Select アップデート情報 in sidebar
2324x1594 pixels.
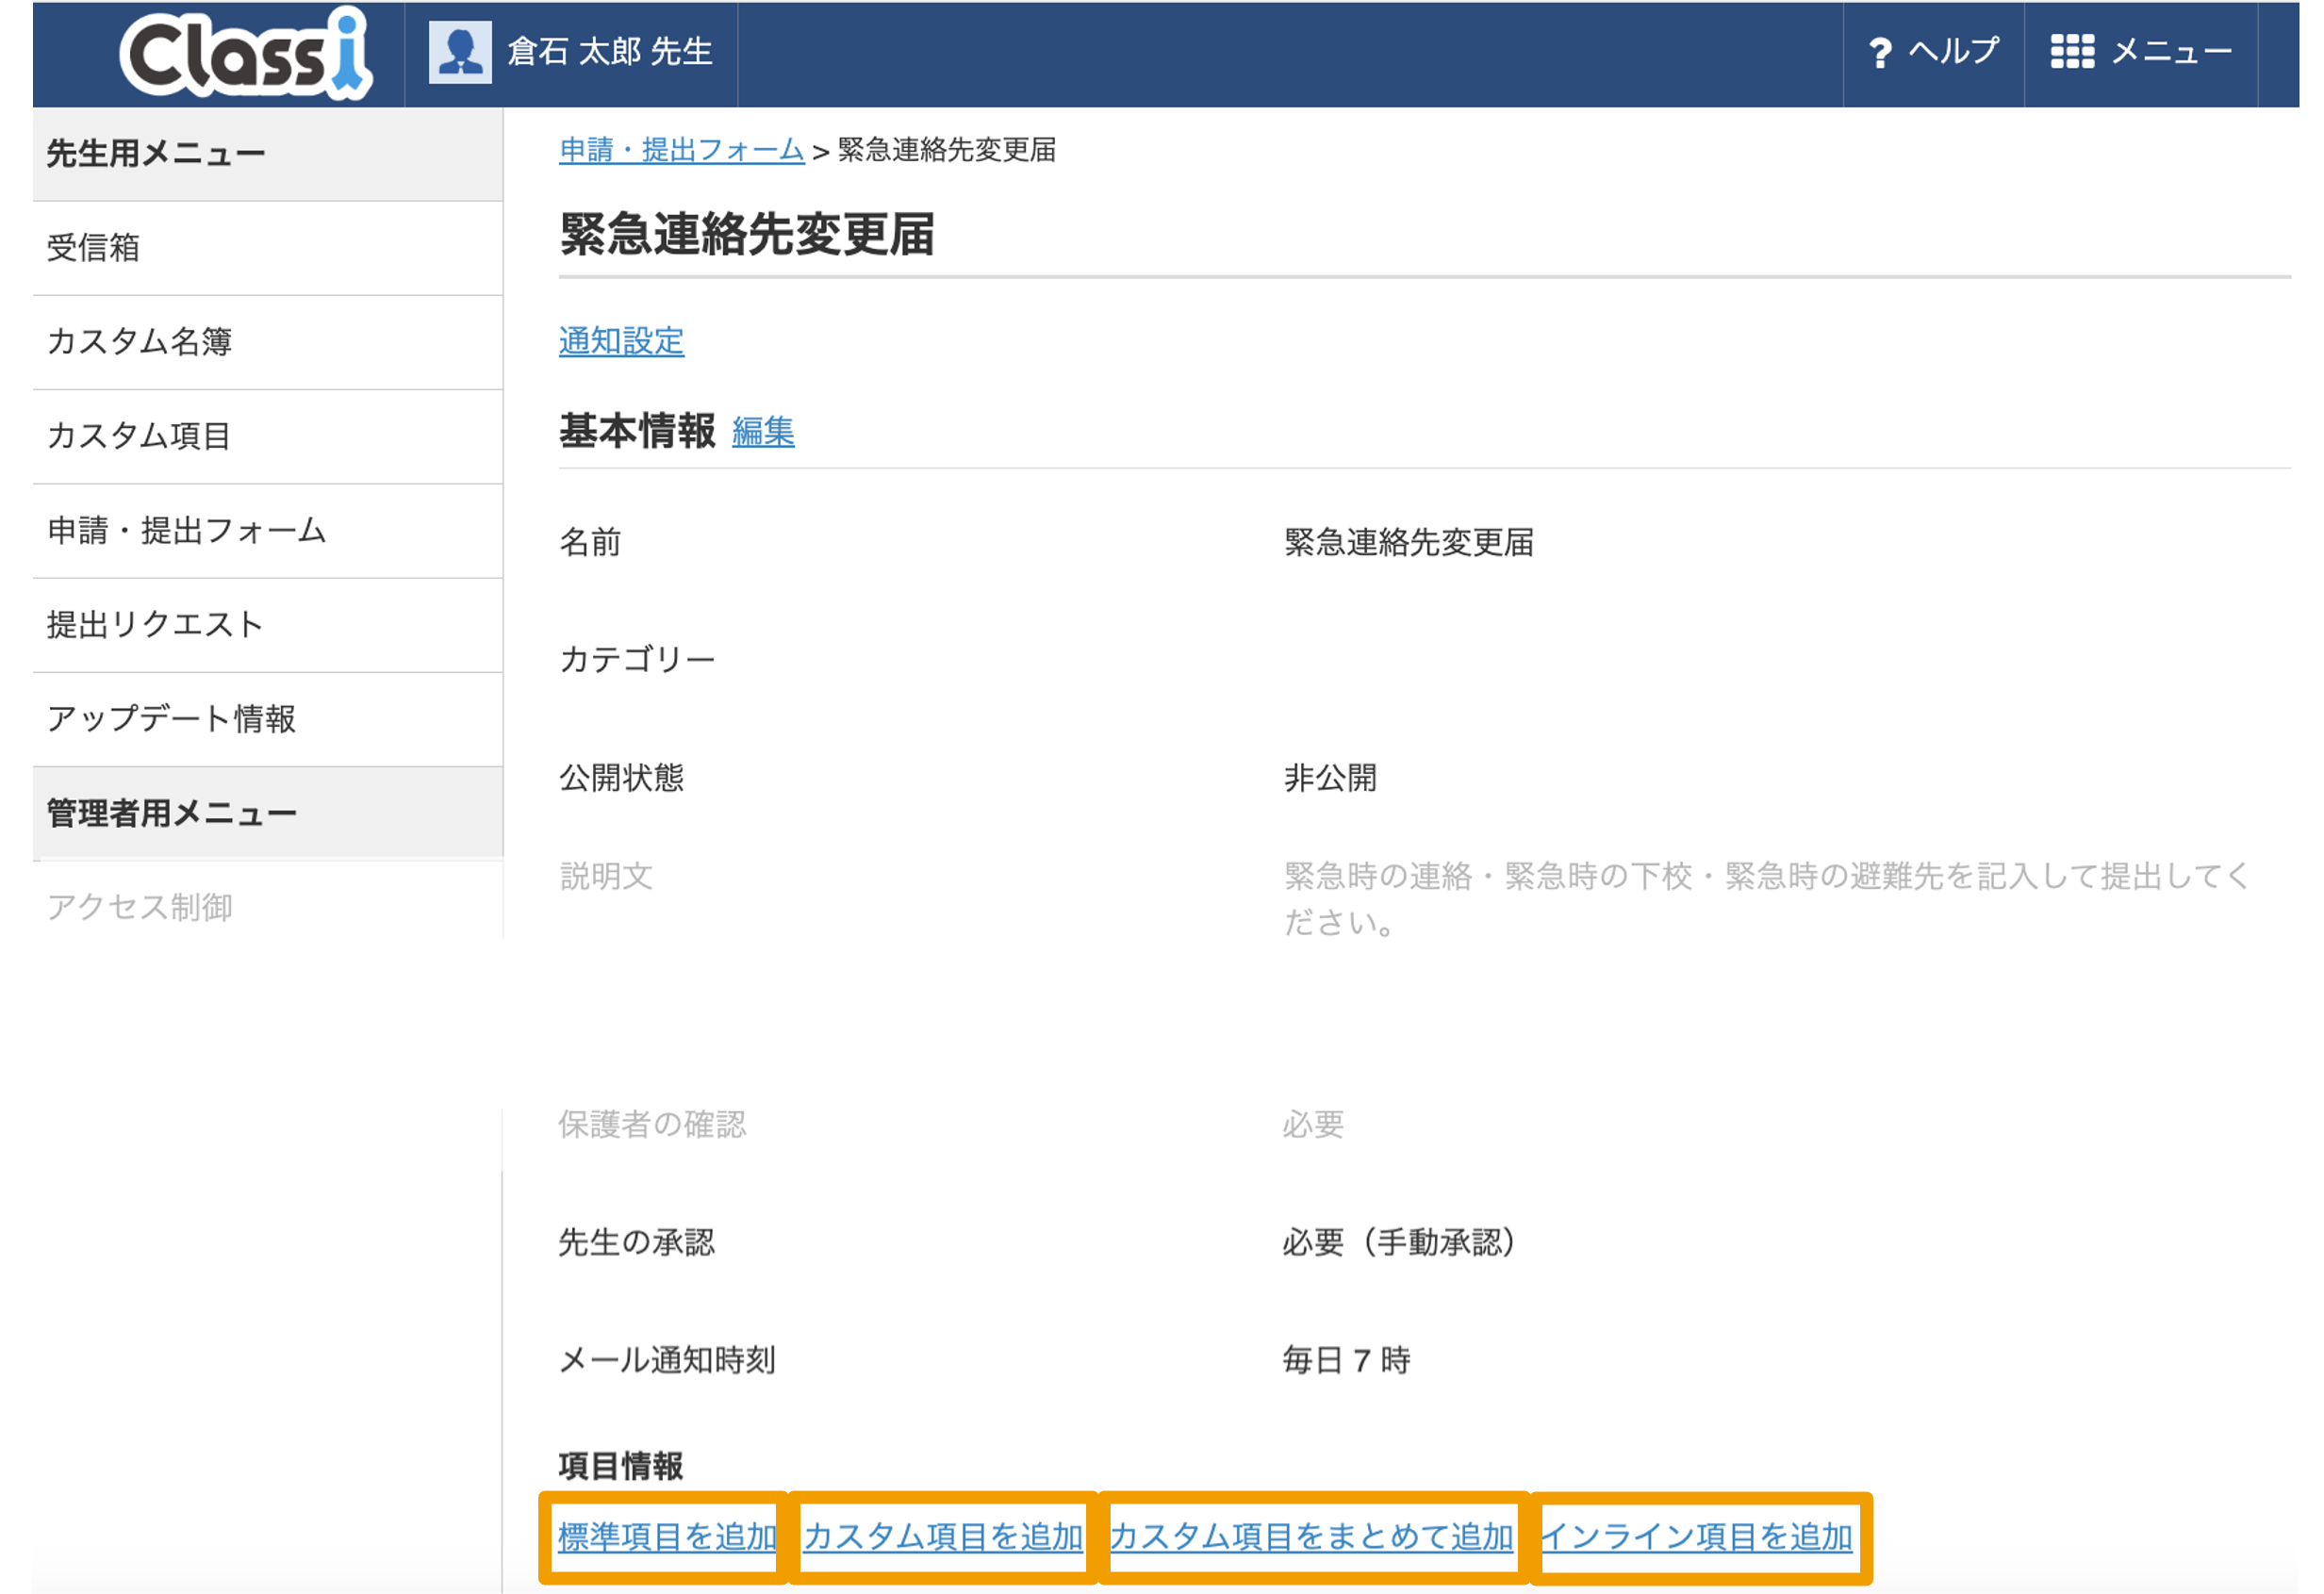click(x=171, y=718)
